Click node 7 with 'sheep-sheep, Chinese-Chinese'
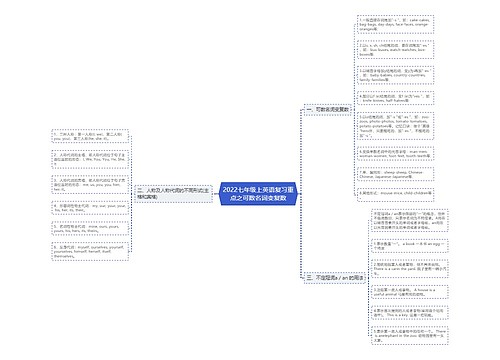 coord(395,174)
